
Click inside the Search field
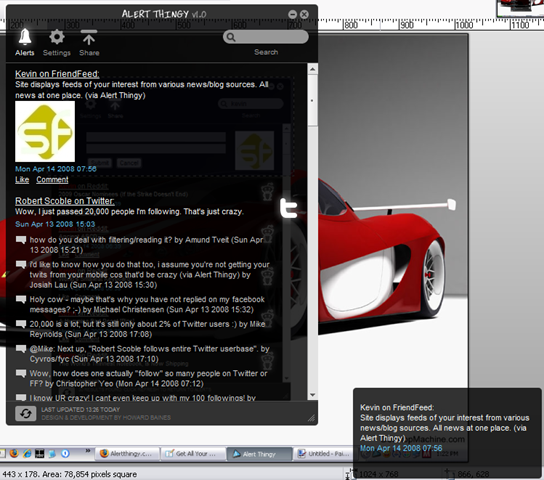[266, 37]
